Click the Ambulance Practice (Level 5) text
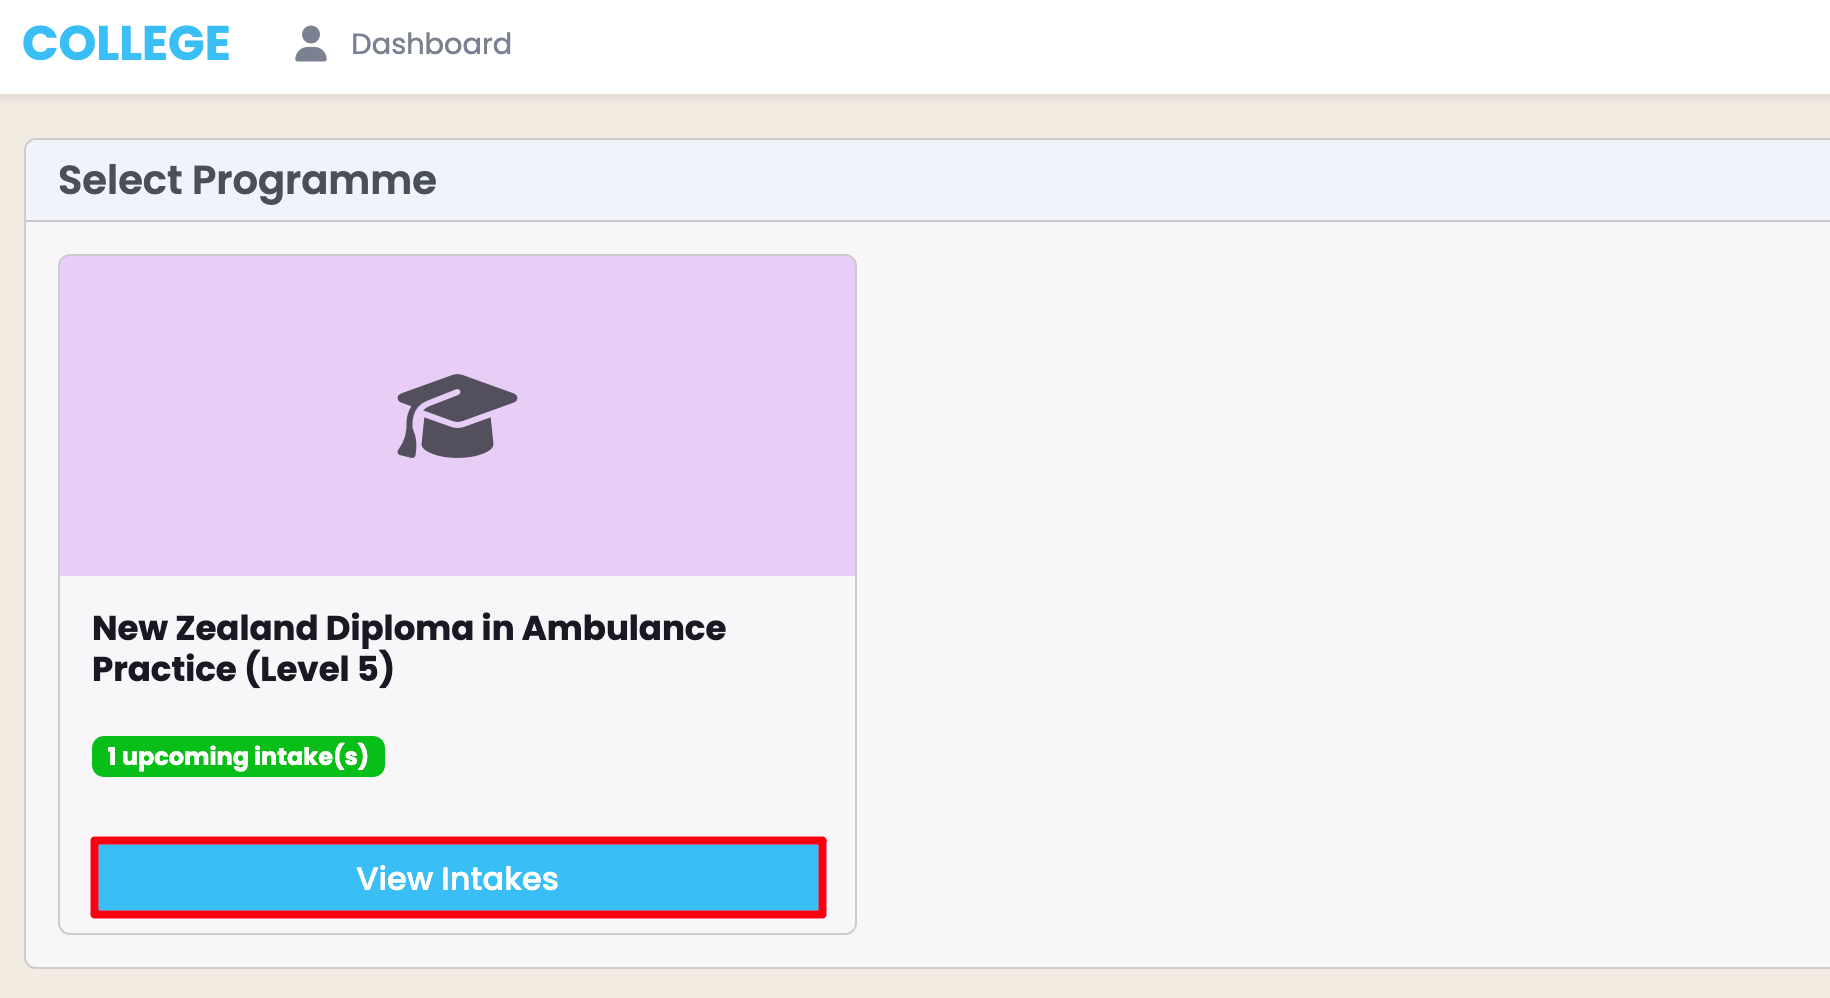Viewport: 1830px width, 998px height. (x=243, y=669)
